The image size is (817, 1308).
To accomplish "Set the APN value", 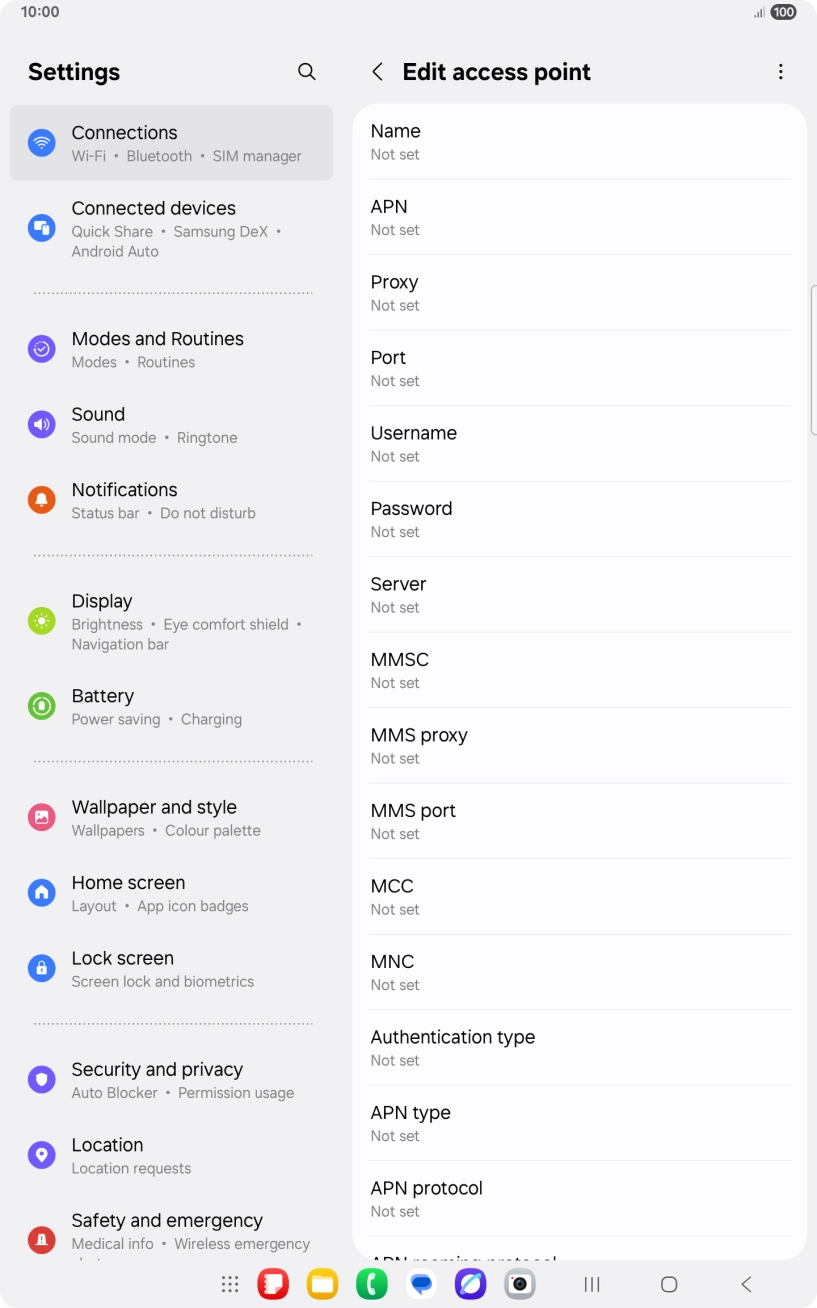I will coord(580,217).
